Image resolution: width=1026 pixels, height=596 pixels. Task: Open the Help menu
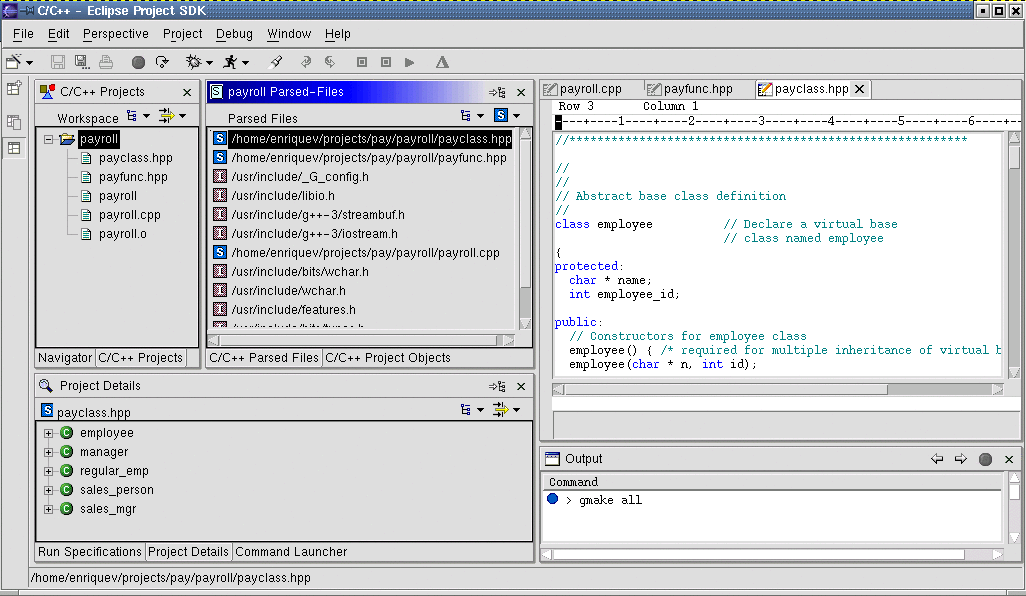[338, 34]
